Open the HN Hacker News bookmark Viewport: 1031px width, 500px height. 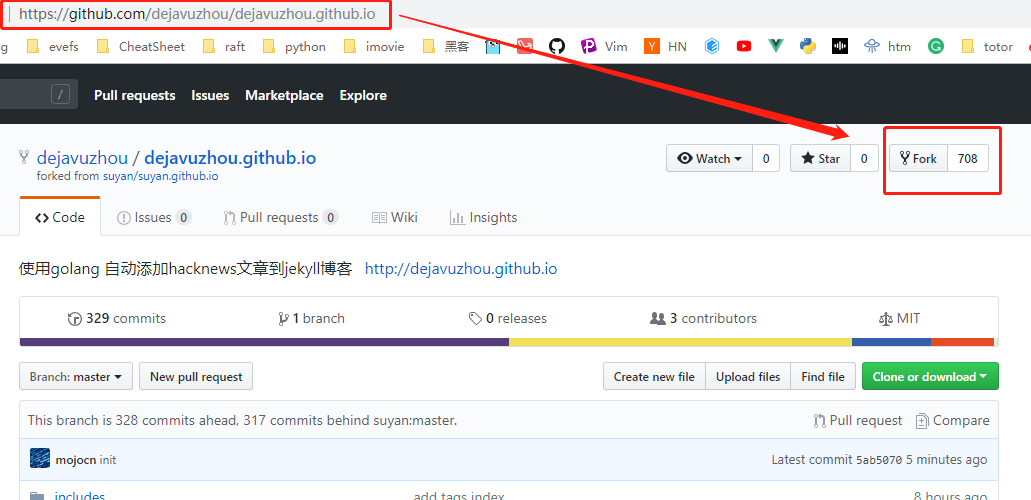[665, 46]
